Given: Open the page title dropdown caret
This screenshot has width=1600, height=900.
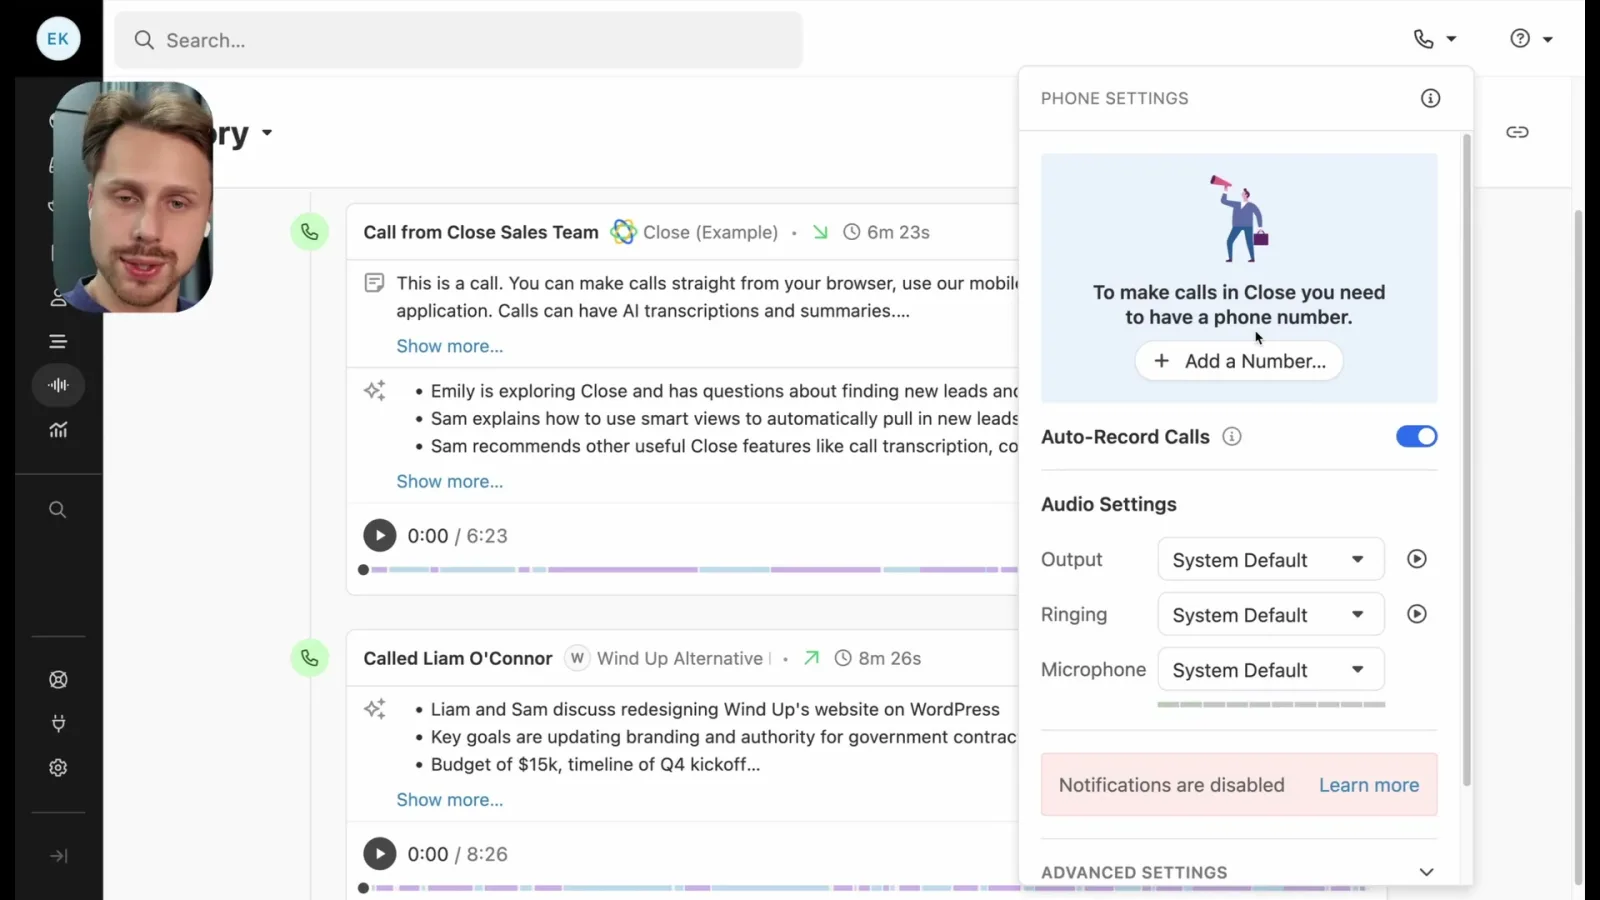Looking at the screenshot, I should point(267,132).
